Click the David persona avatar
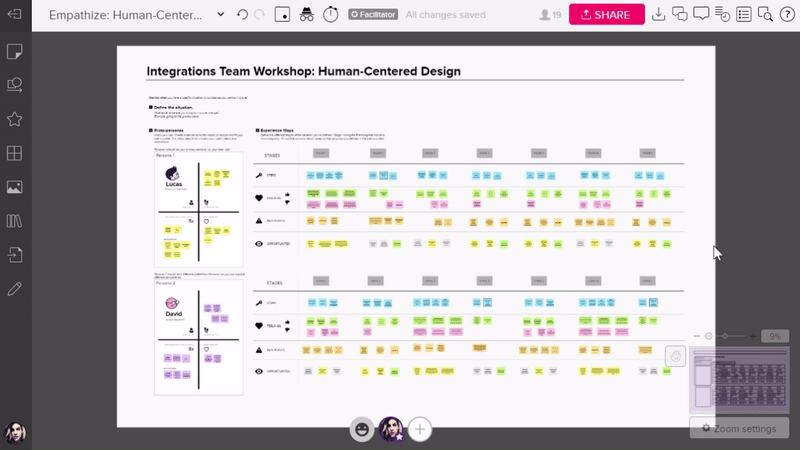This screenshot has width=800, height=450. (172, 303)
